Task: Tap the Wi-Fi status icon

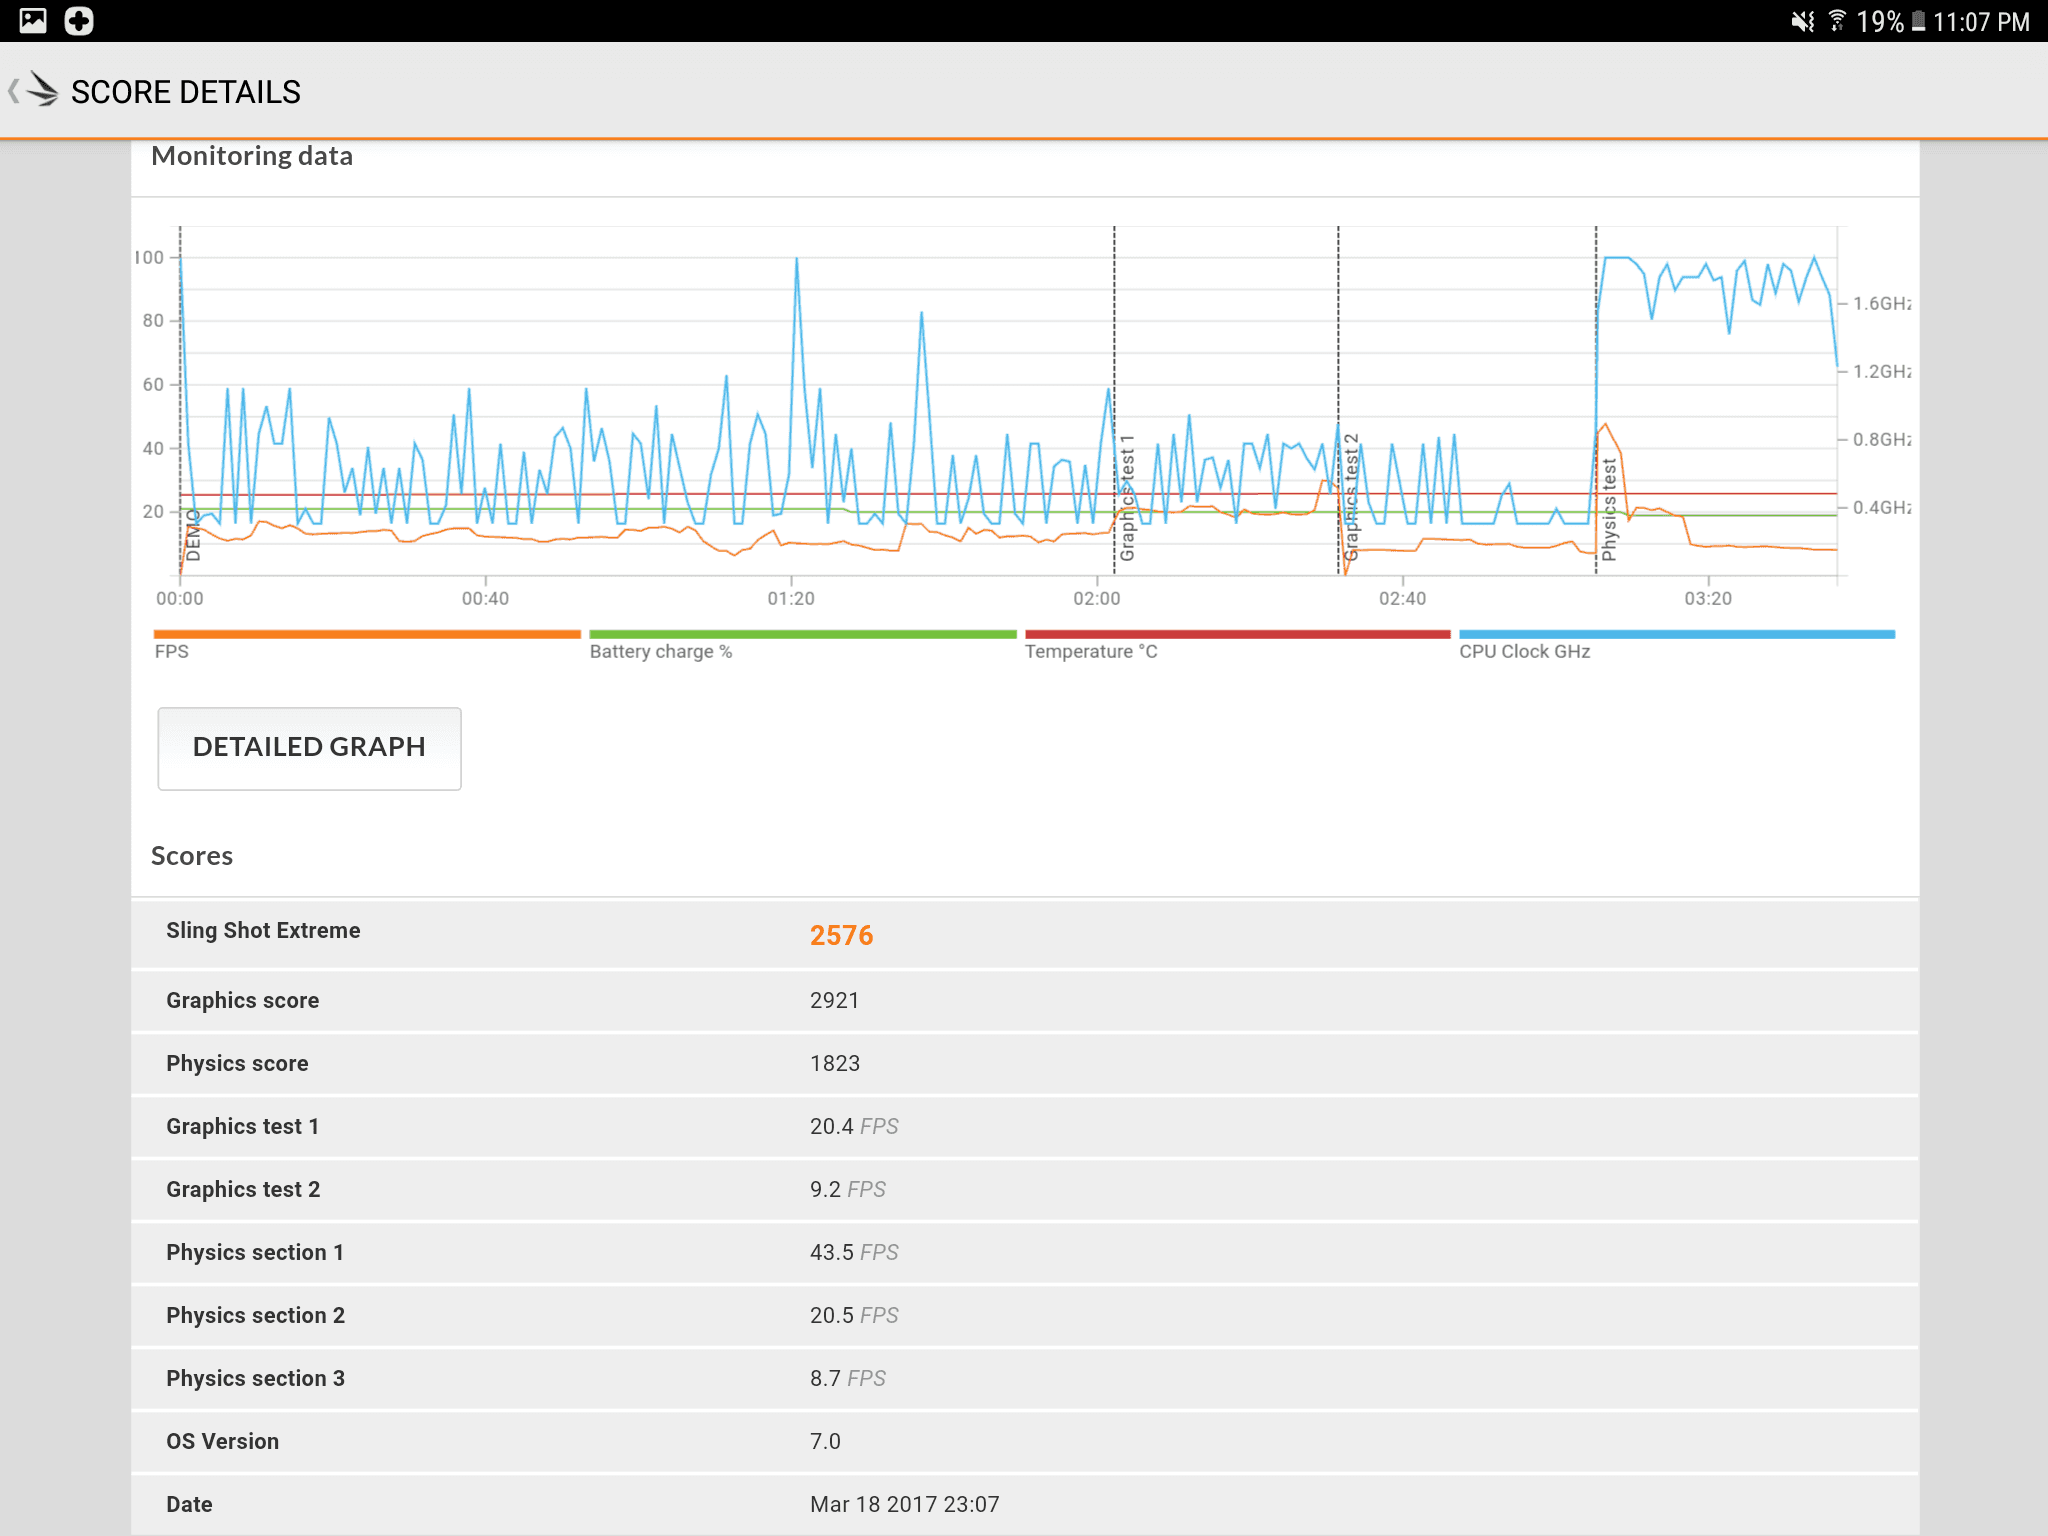Action: (x=1837, y=21)
